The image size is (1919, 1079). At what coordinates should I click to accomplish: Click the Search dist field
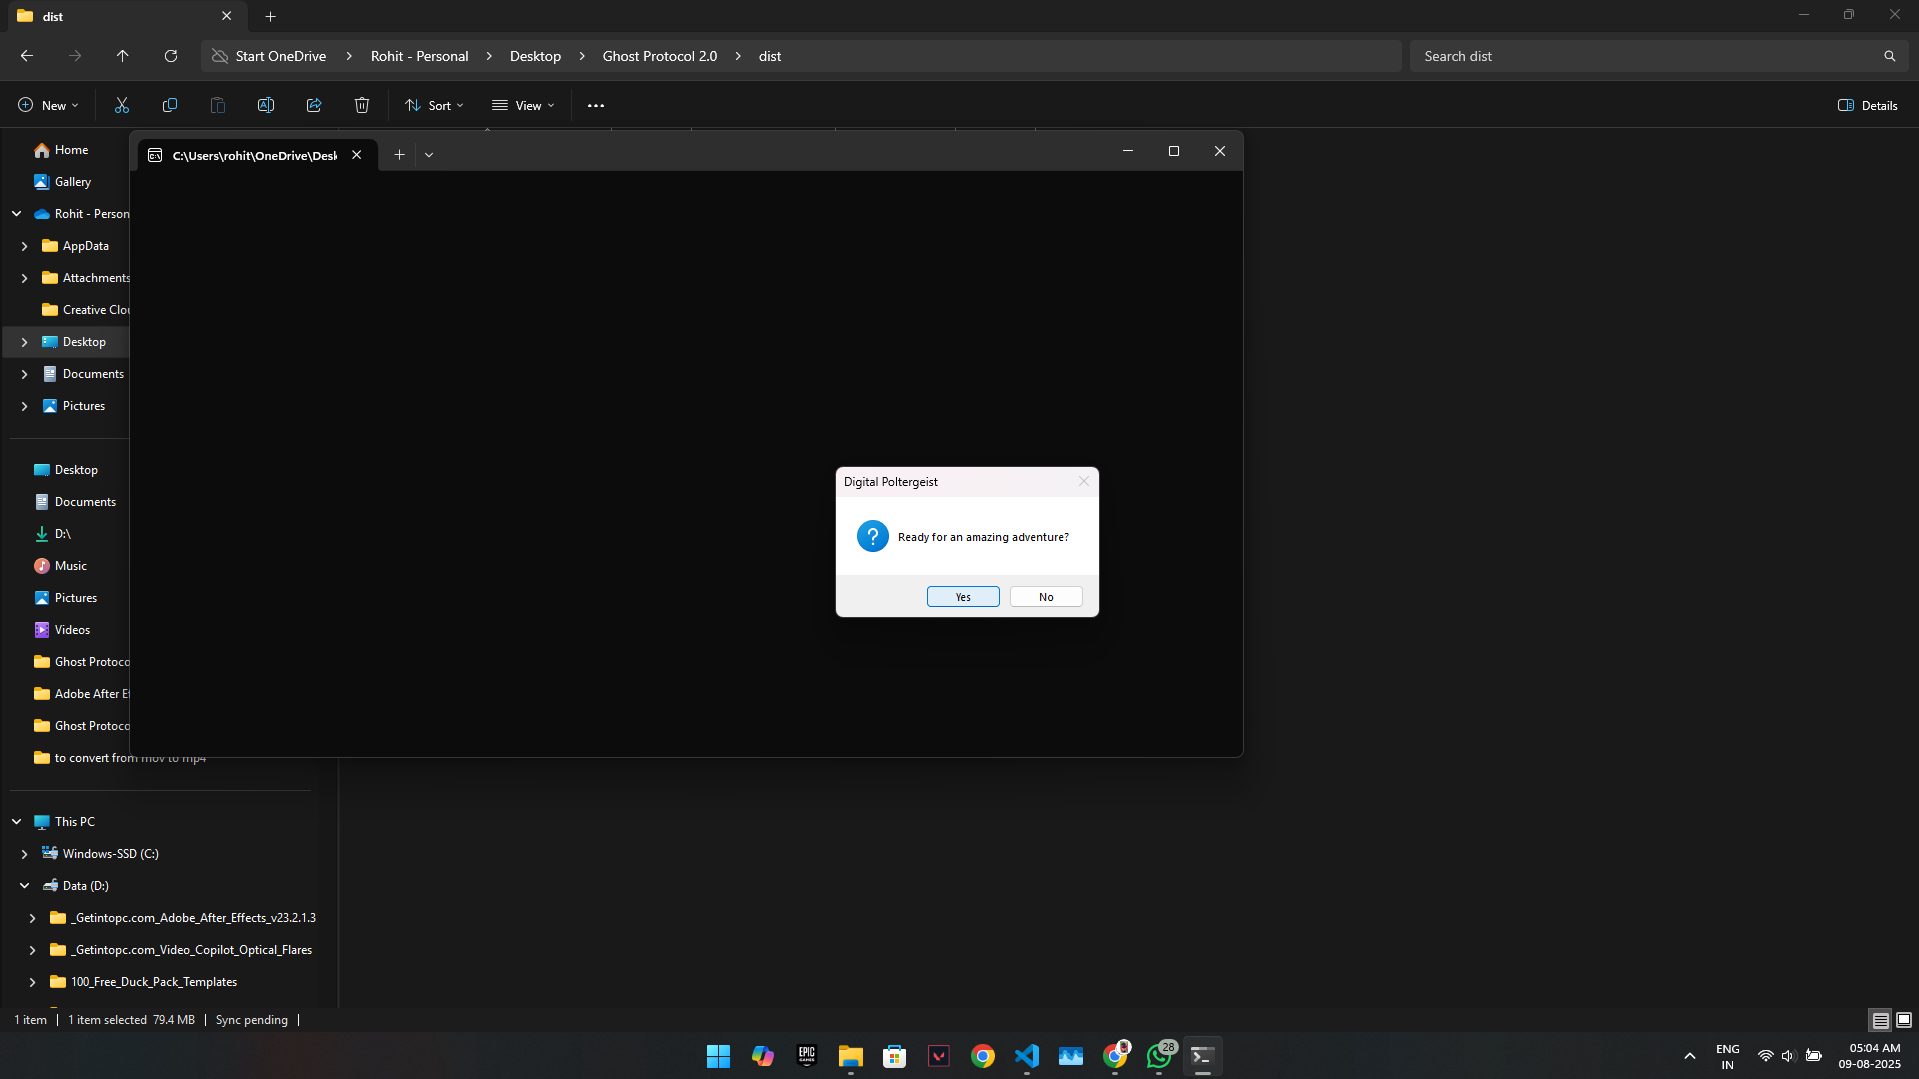[1645, 56]
